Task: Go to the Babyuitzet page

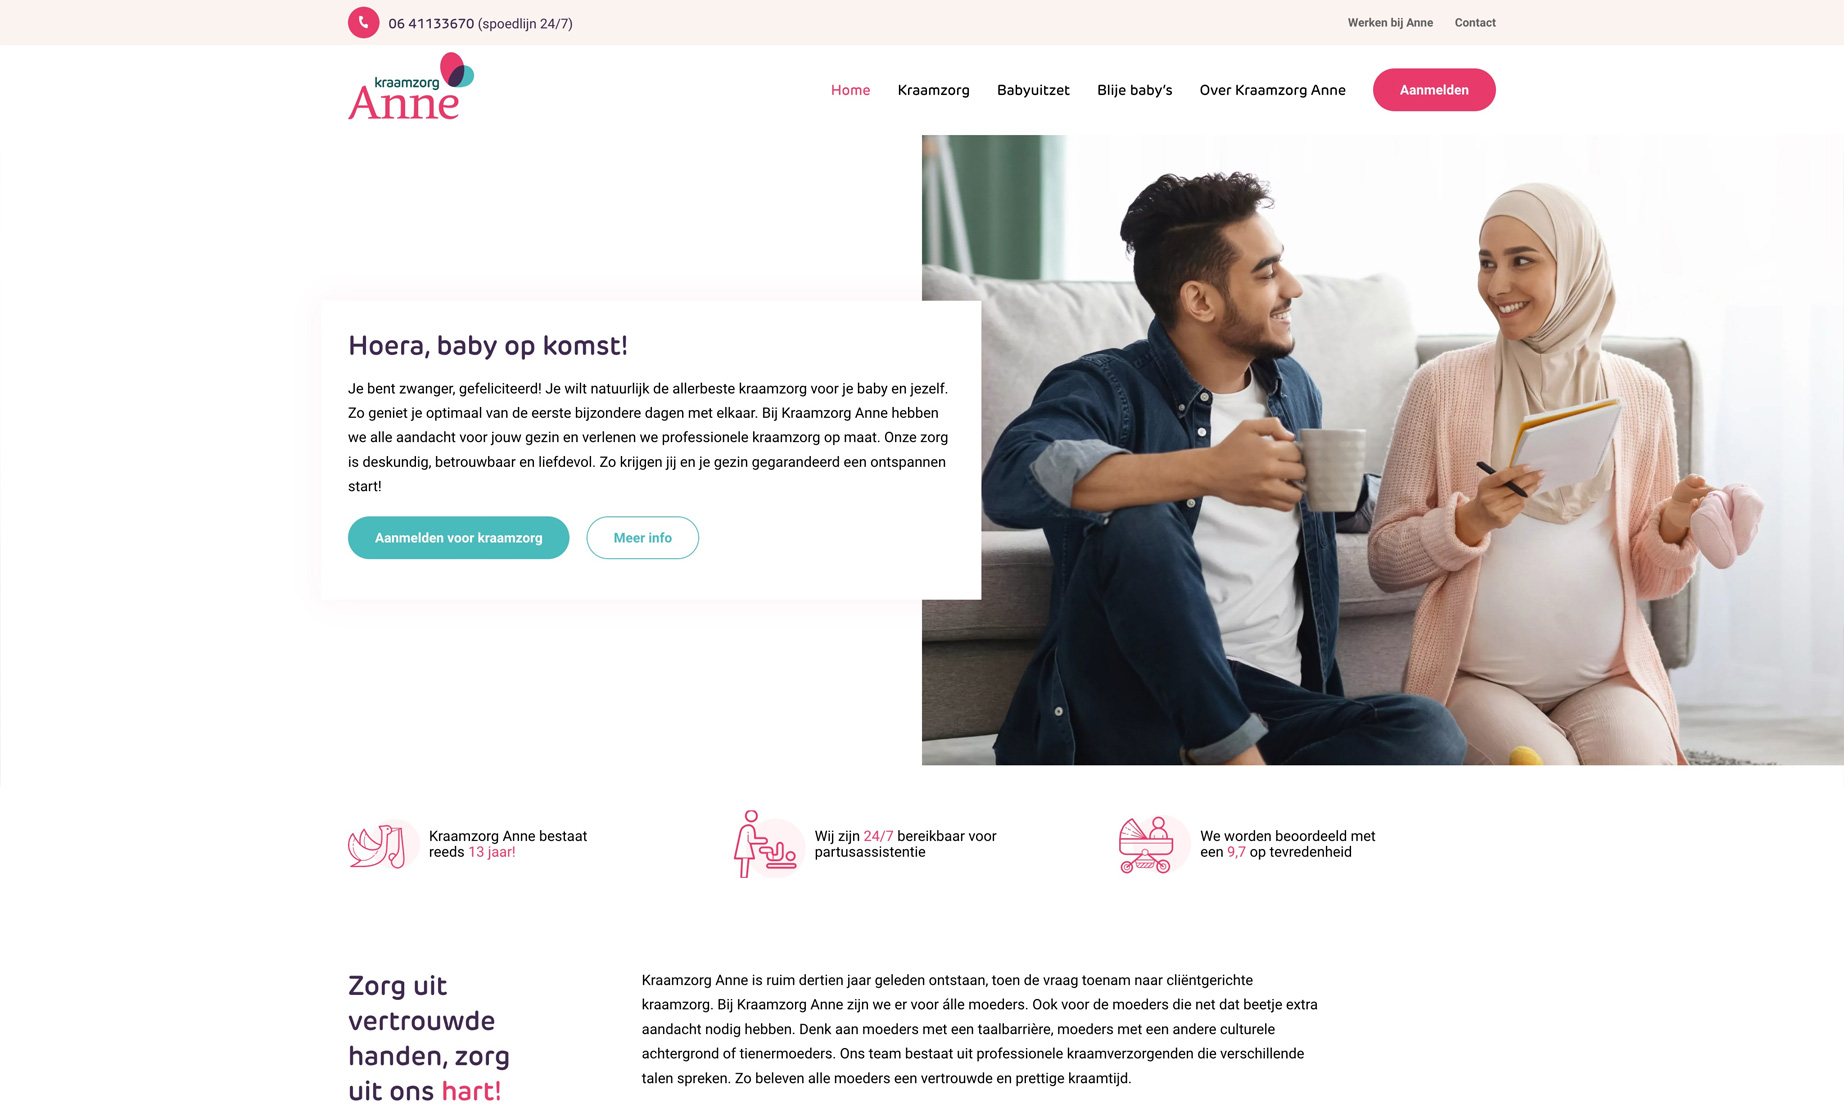Action: 1033,90
